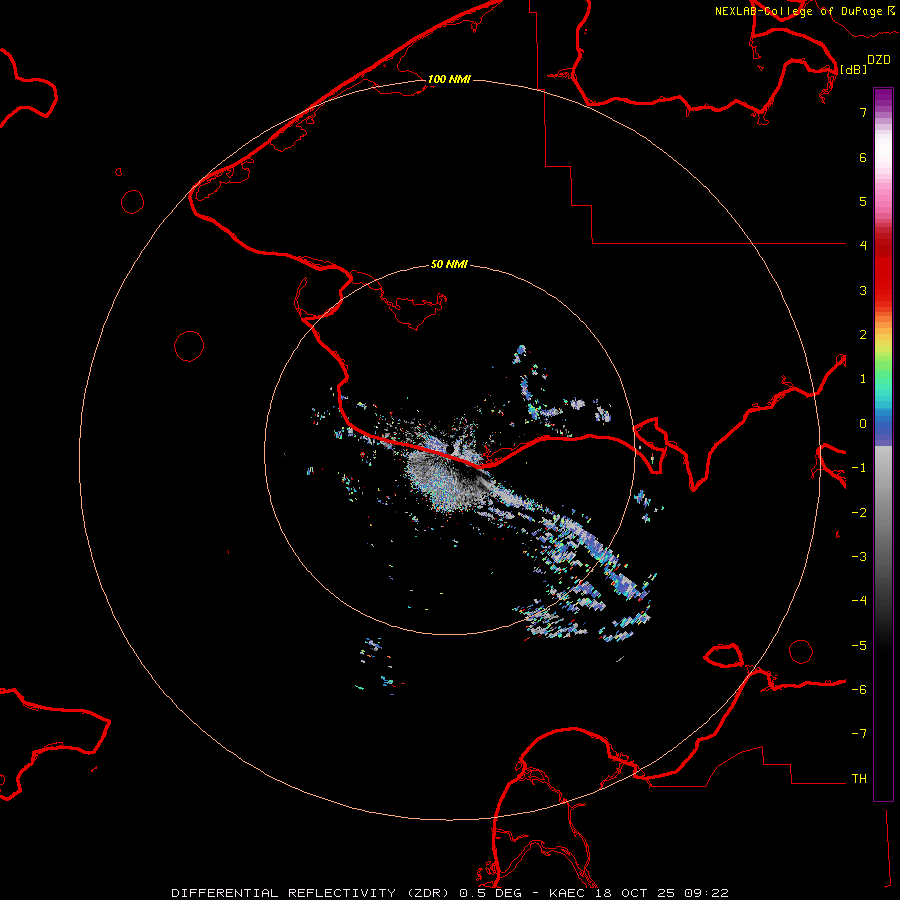Click the "2" value on color scale
The image size is (900, 900).
pyautogui.click(x=863, y=335)
